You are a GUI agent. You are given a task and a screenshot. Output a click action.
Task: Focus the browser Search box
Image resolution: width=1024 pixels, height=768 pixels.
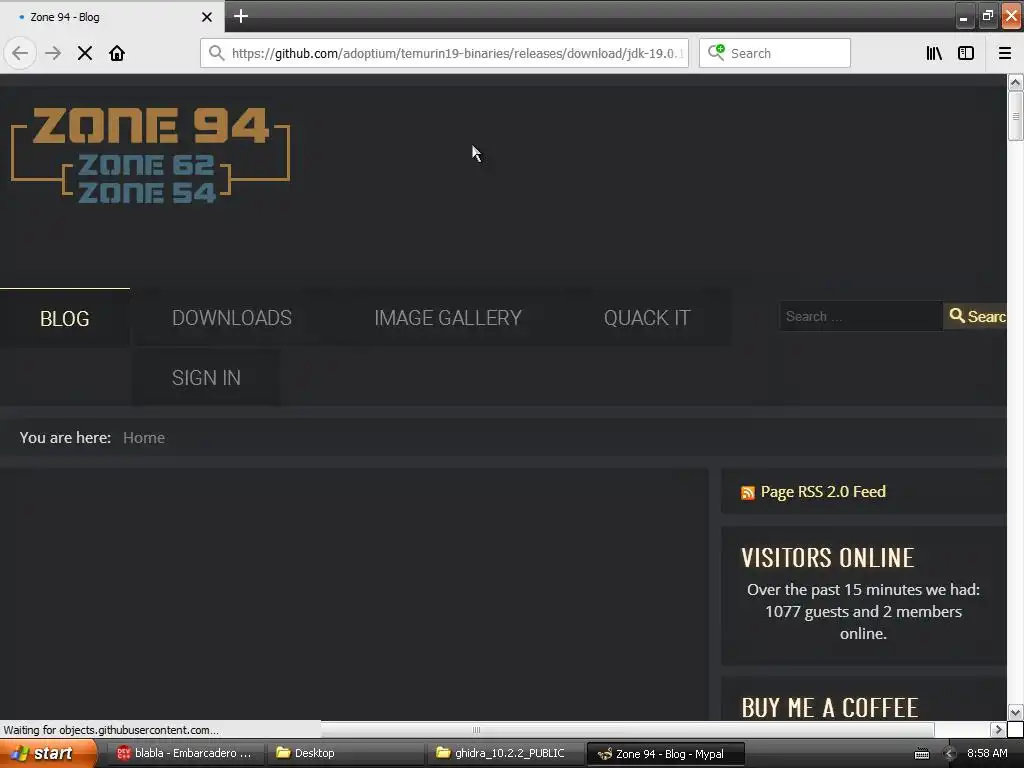pyautogui.click(x=775, y=53)
